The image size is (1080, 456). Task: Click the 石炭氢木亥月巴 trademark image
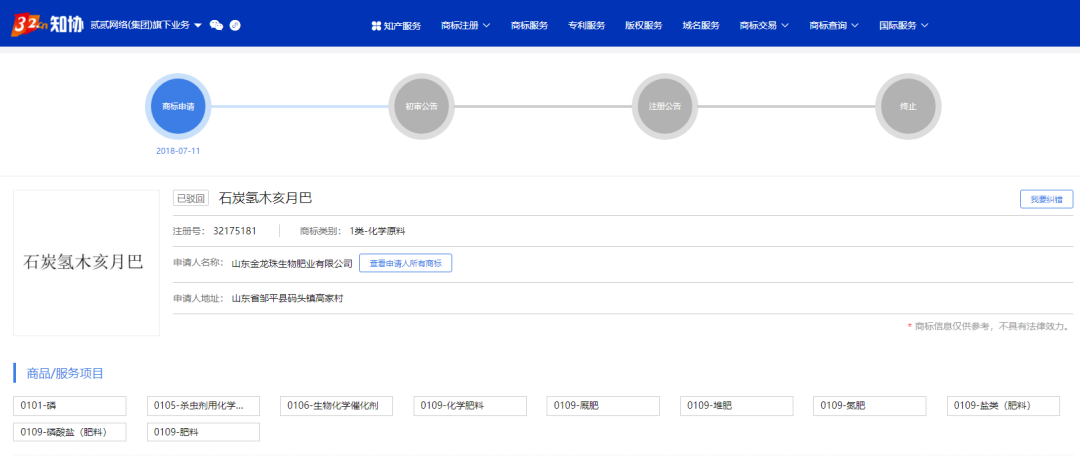85,263
